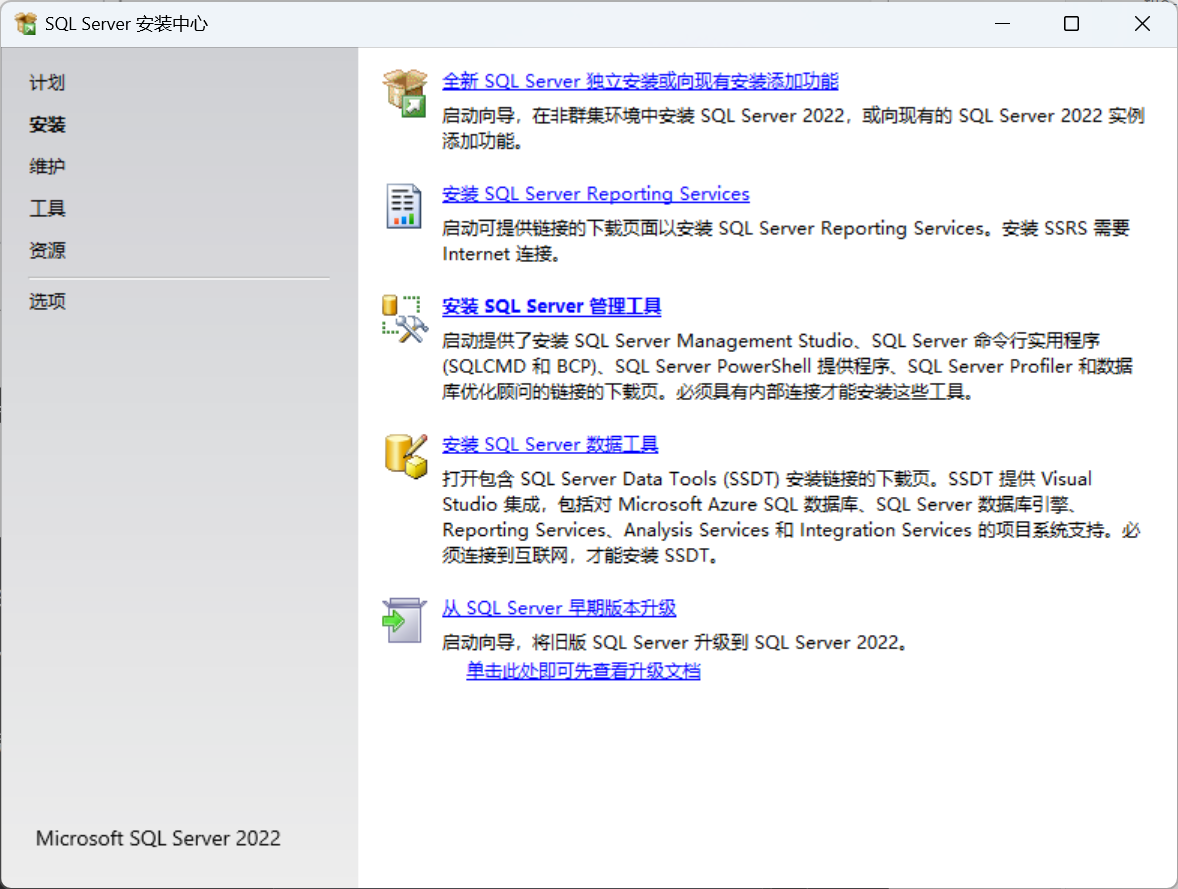Switch to the 维护 section
Screen dimensions: 1178x889
47,166
